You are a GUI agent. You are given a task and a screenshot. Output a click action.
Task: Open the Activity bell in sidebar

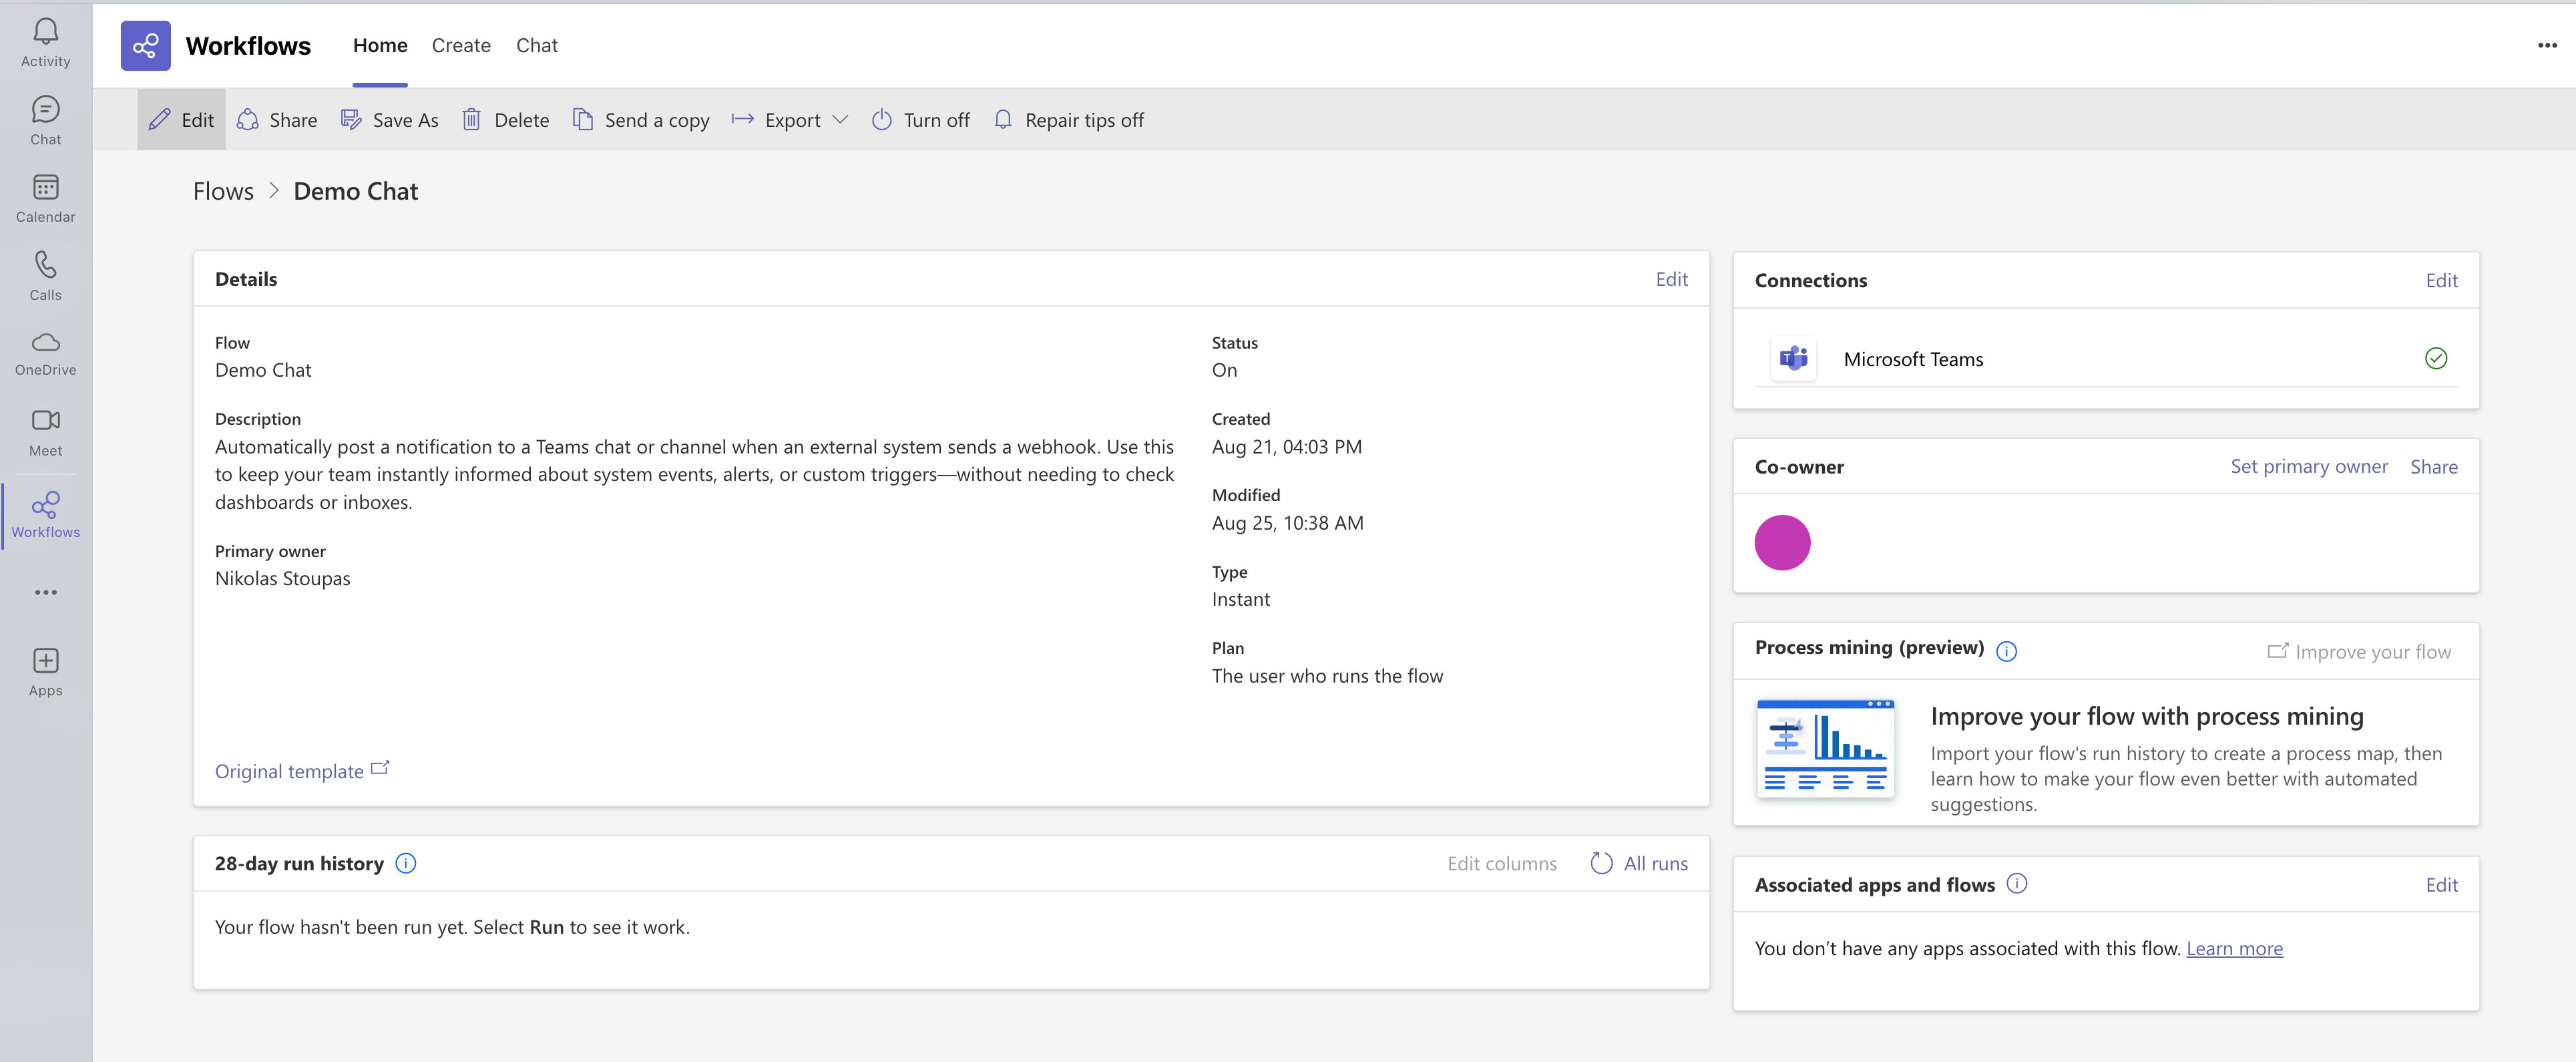[45, 42]
